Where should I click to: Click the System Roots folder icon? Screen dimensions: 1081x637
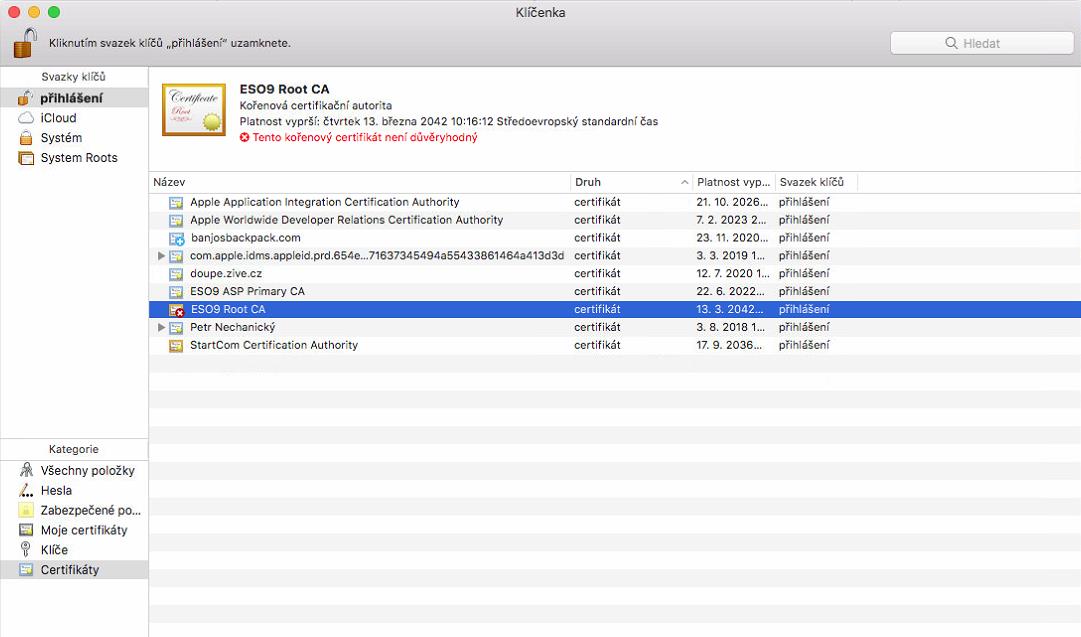(x=26, y=158)
